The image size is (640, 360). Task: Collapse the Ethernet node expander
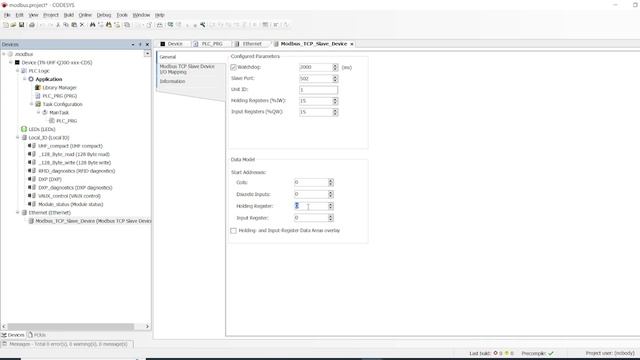click(18, 212)
